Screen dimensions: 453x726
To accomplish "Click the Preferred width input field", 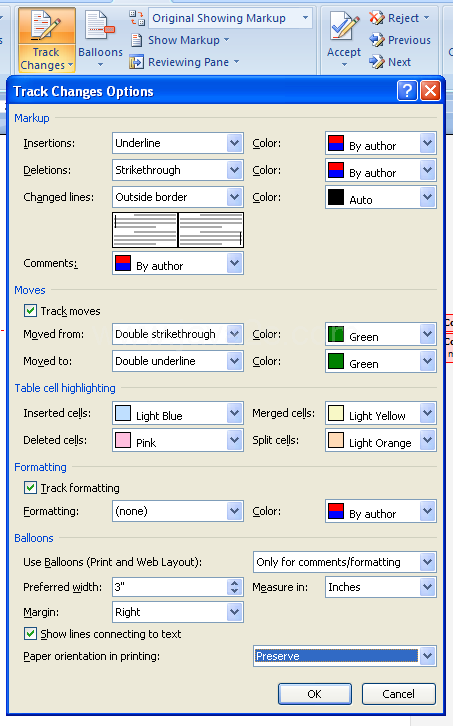I will (x=170, y=587).
